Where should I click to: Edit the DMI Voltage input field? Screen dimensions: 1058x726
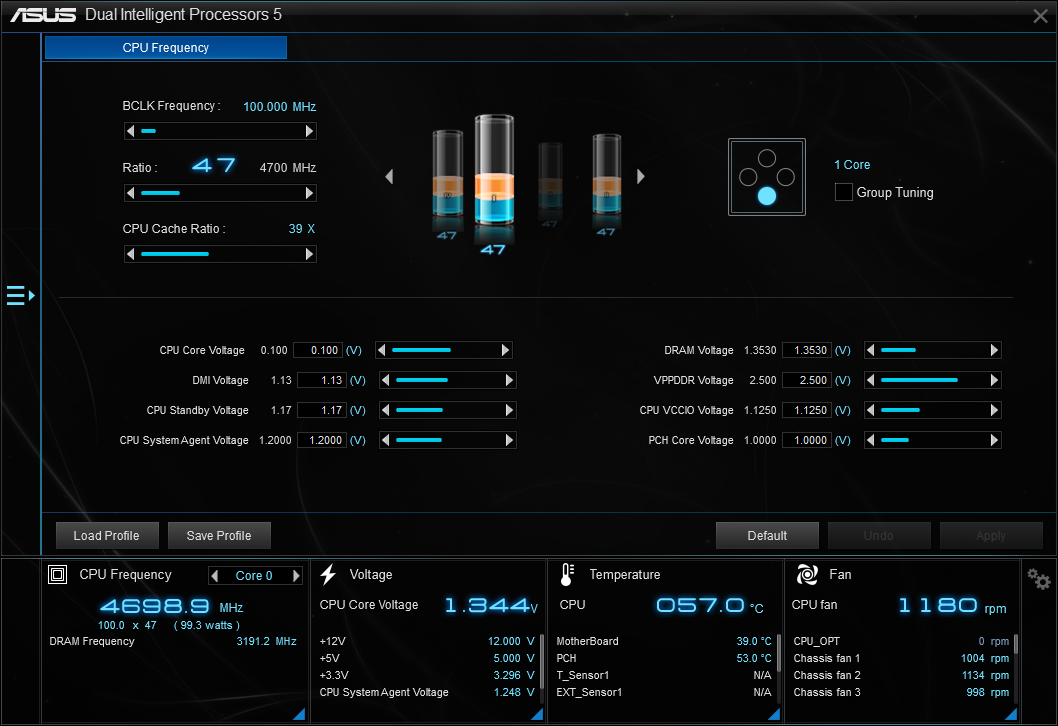(322, 381)
